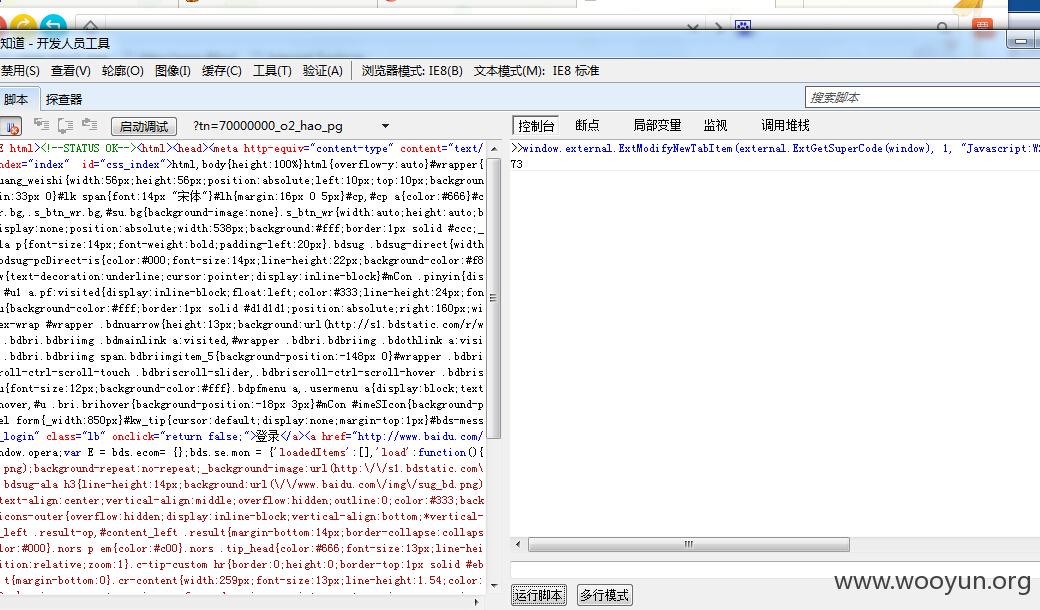Click the console horizontal scrollbar left arrow

[x=518, y=544]
